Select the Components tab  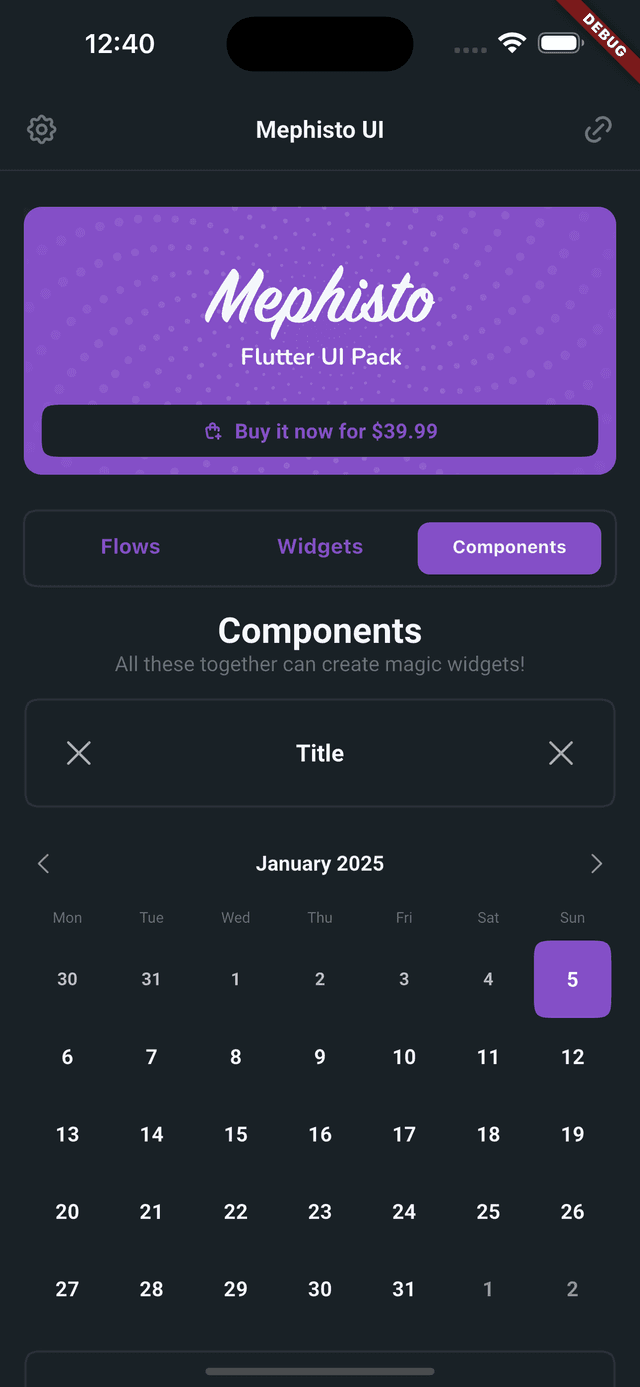[509, 548]
